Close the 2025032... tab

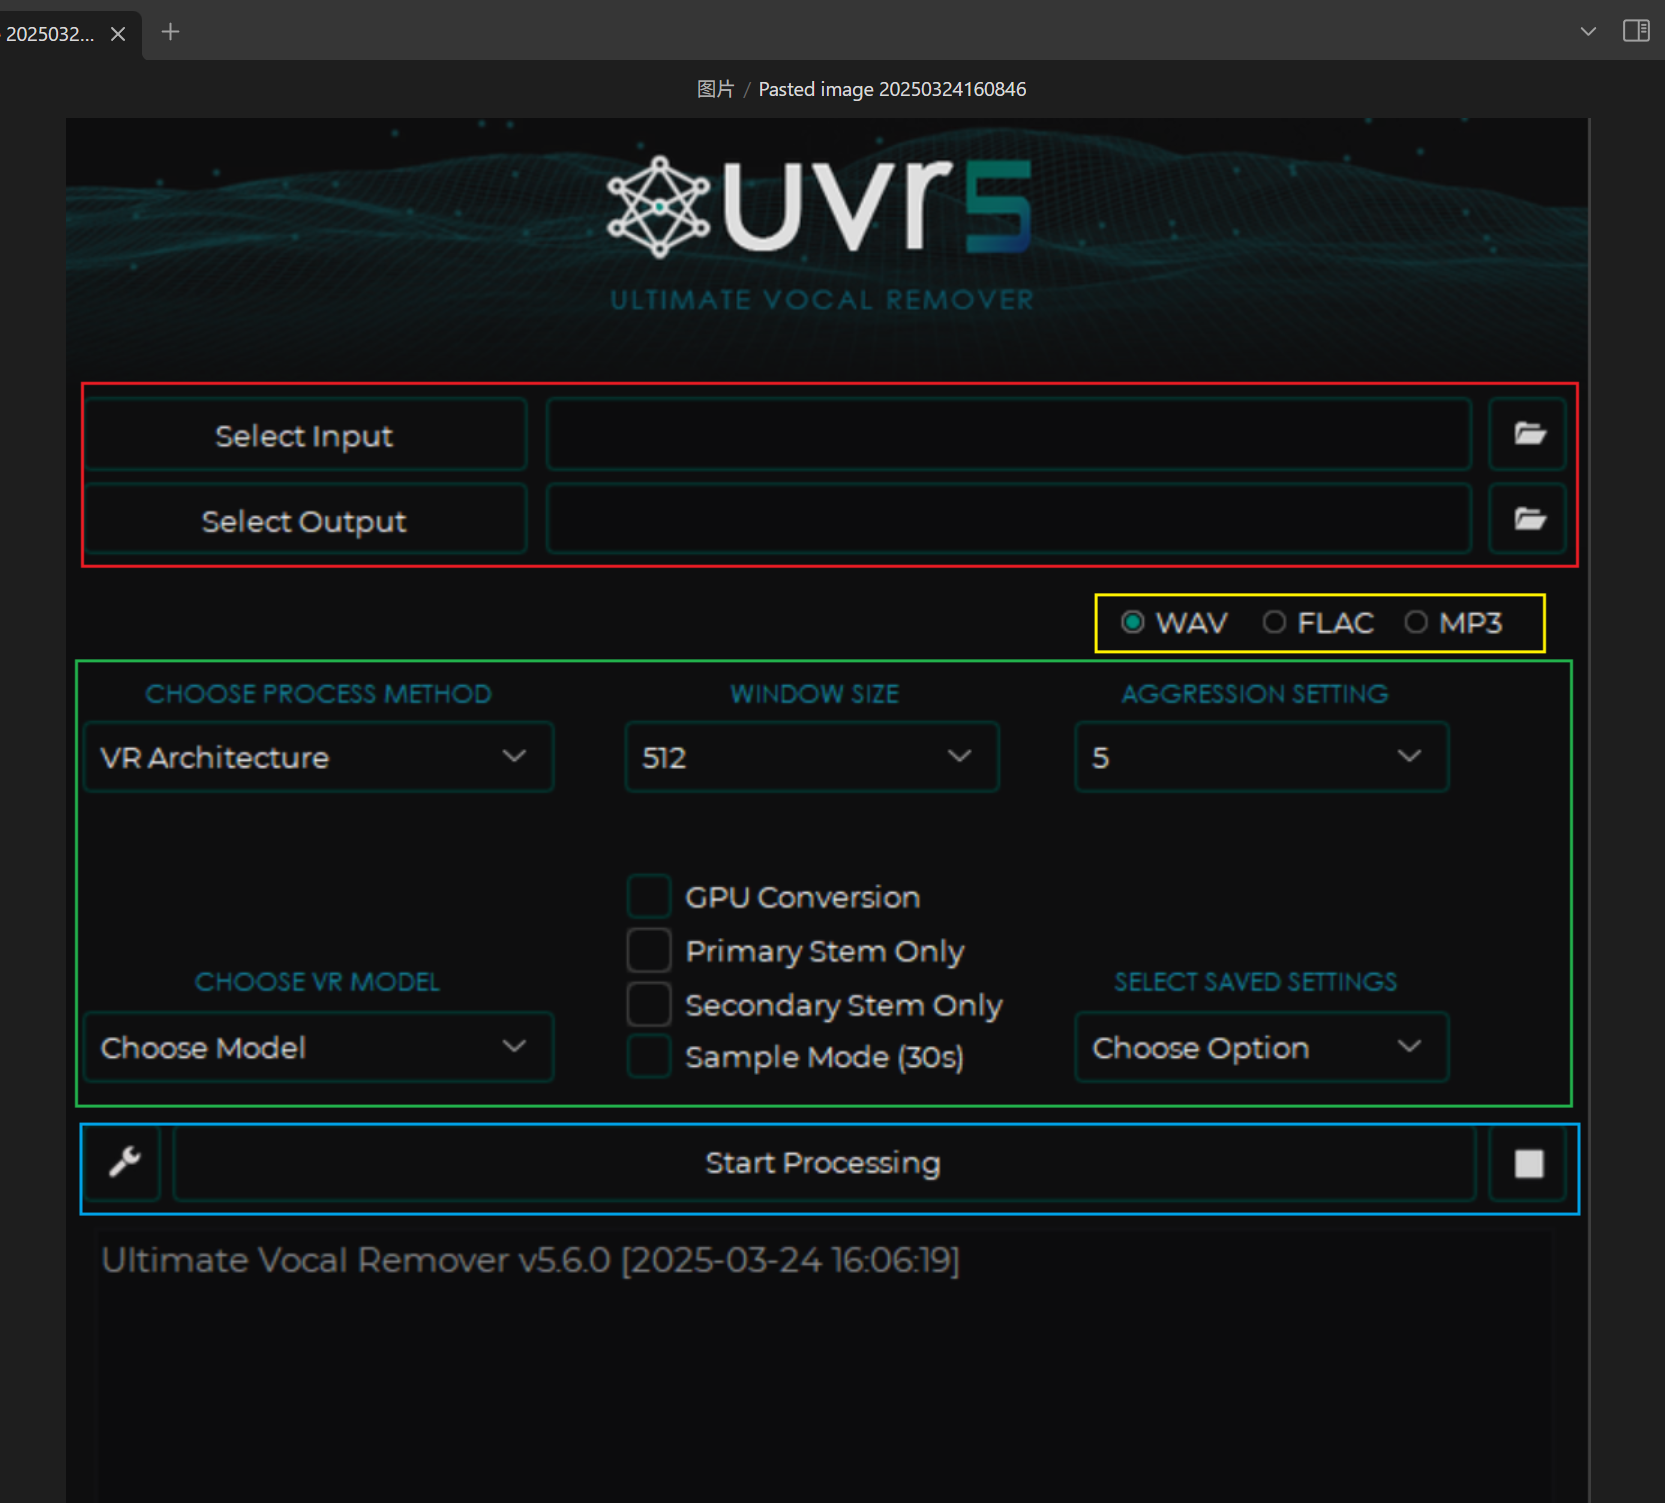click(118, 34)
